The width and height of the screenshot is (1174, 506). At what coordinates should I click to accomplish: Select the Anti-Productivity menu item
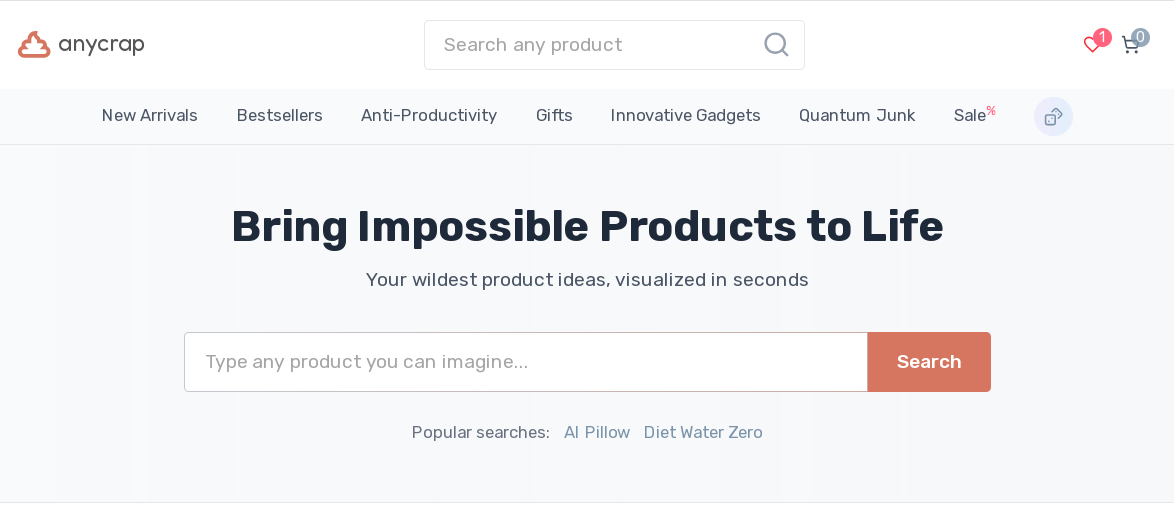coord(429,116)
